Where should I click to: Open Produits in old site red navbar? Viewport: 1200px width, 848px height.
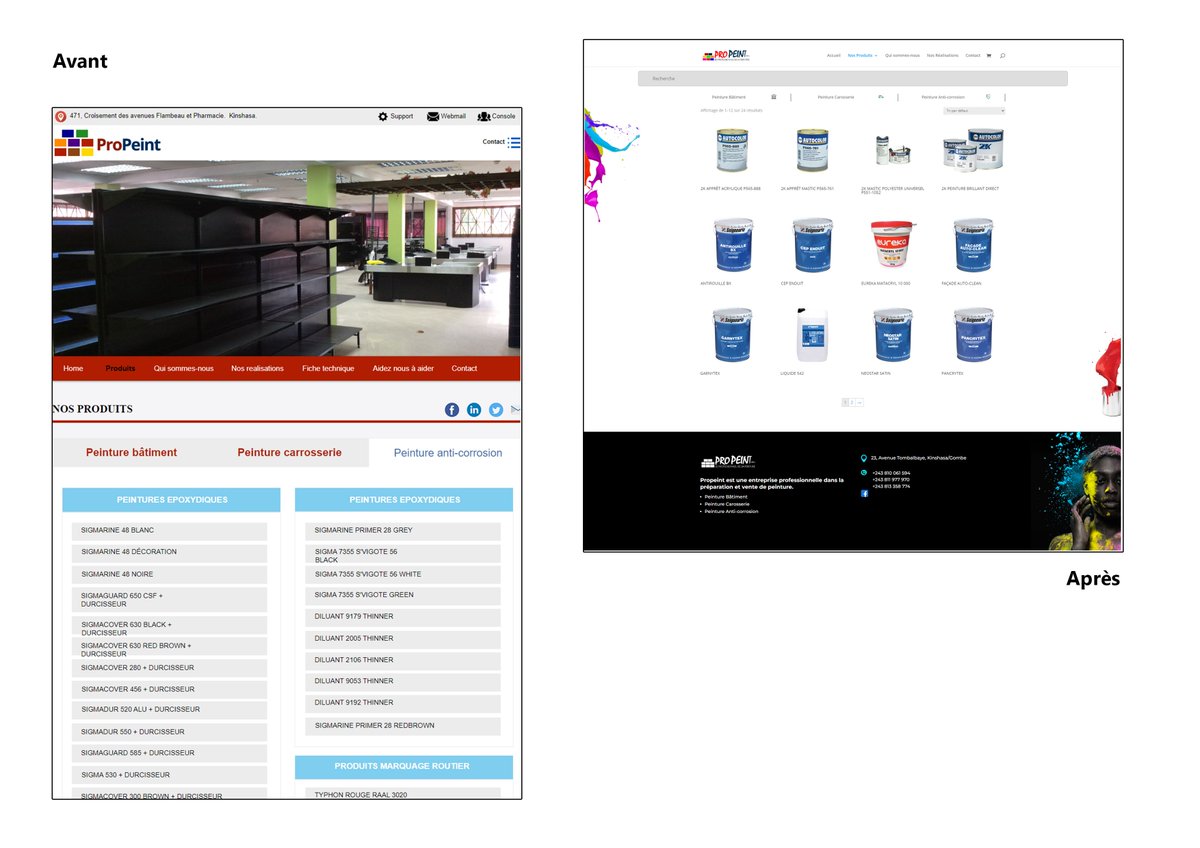pyautogui.click(x=120, y=368)
